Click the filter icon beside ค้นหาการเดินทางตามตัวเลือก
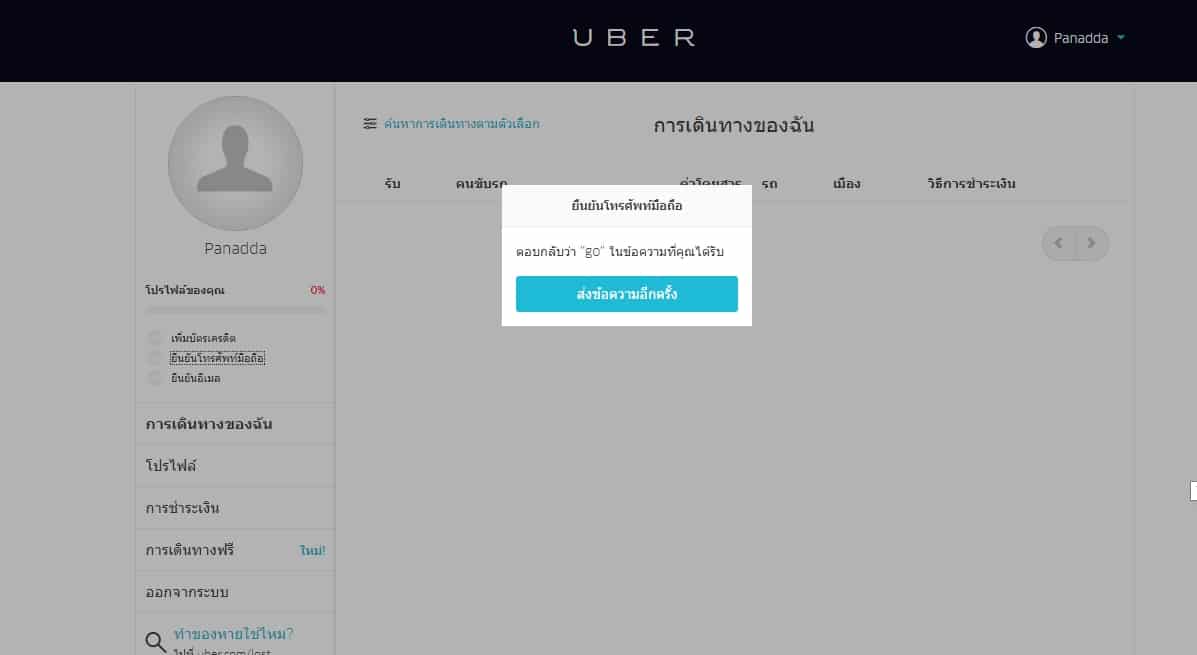The width and height of the screenshot is (1197, 655). point(369,124)
